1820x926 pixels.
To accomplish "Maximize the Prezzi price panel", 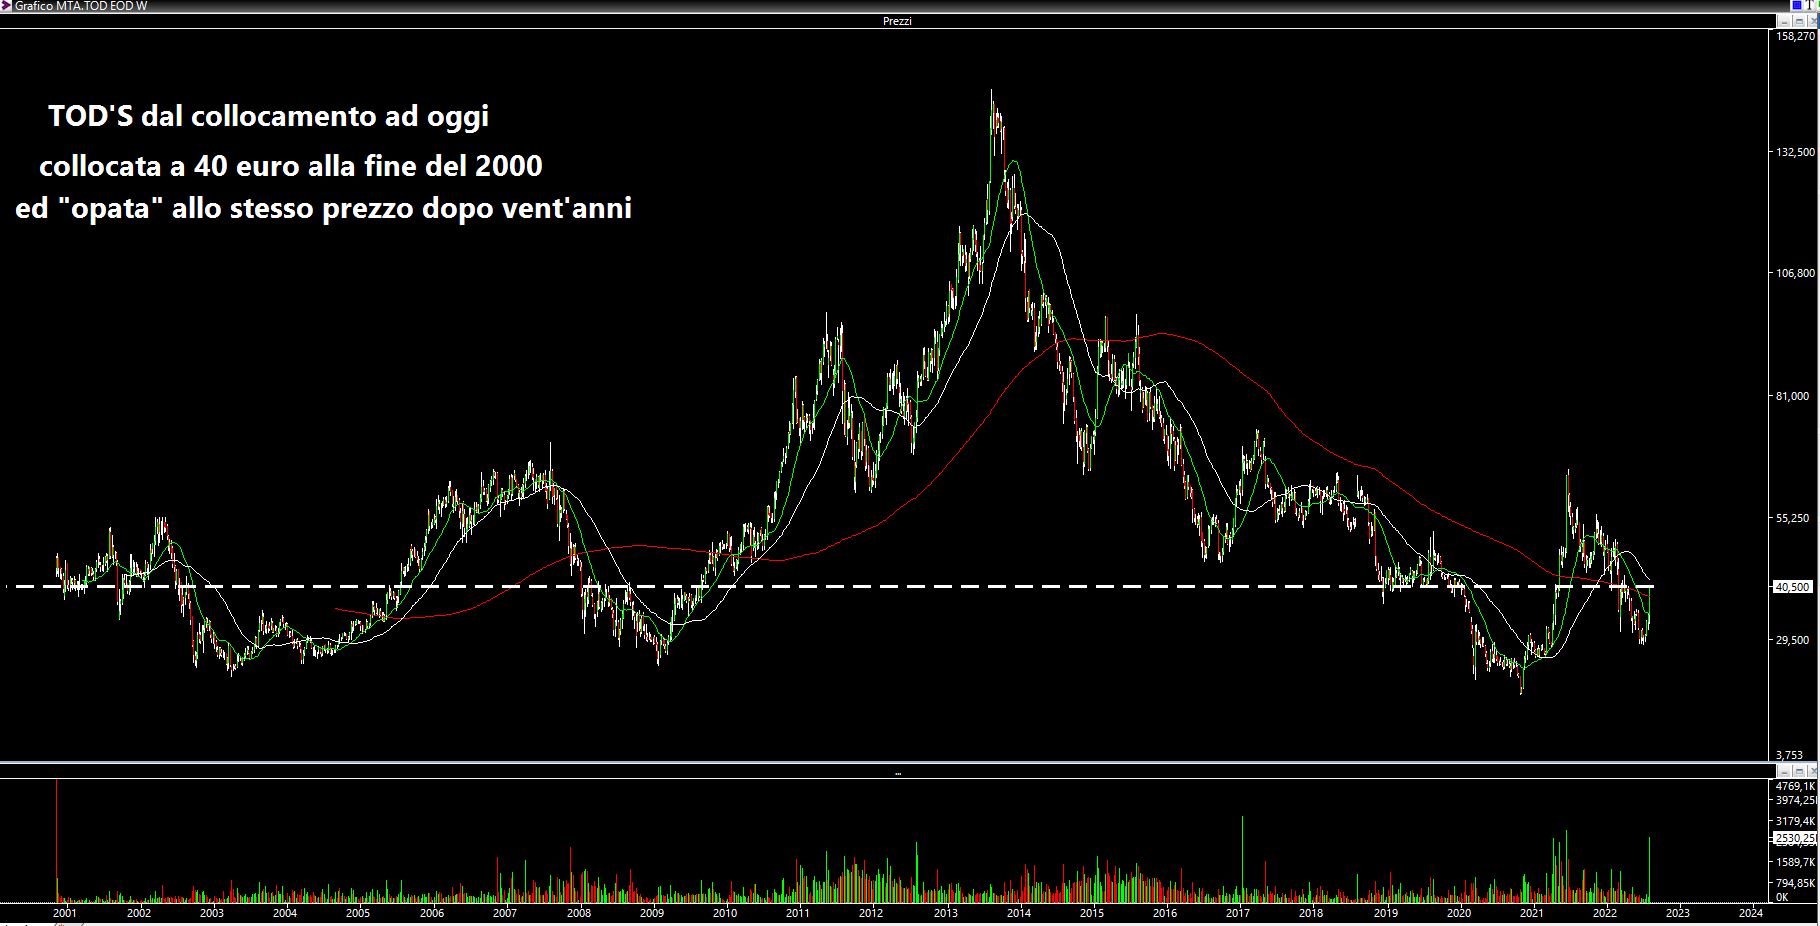I will (x=1799, y=21).
